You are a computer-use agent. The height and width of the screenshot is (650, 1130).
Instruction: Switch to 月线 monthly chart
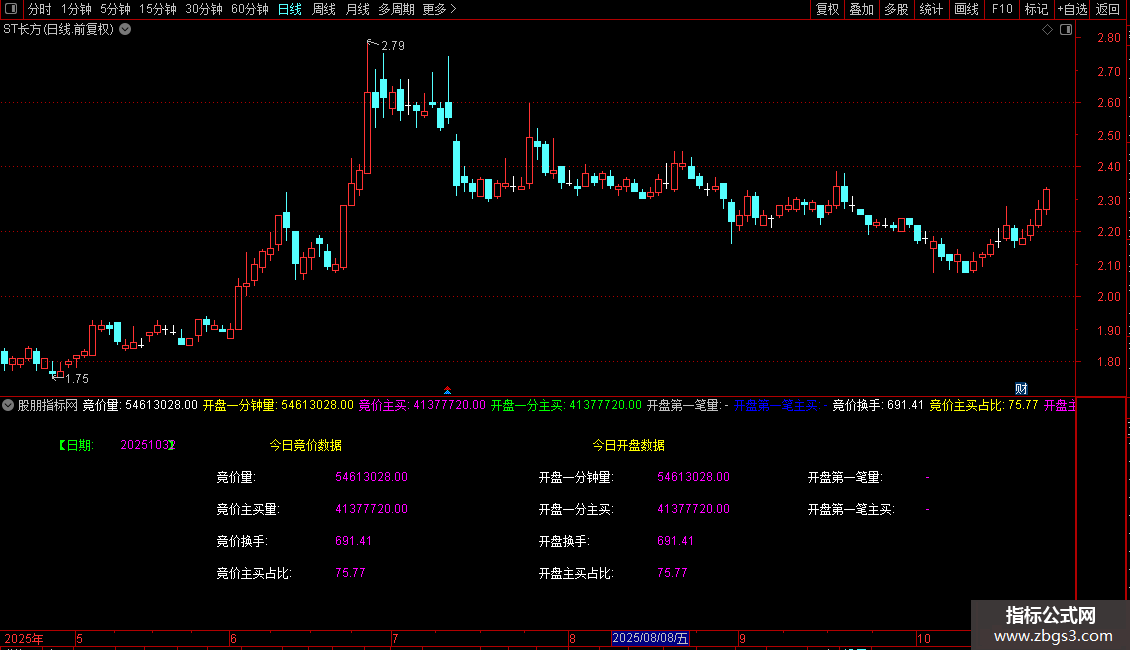click(357, 9)
